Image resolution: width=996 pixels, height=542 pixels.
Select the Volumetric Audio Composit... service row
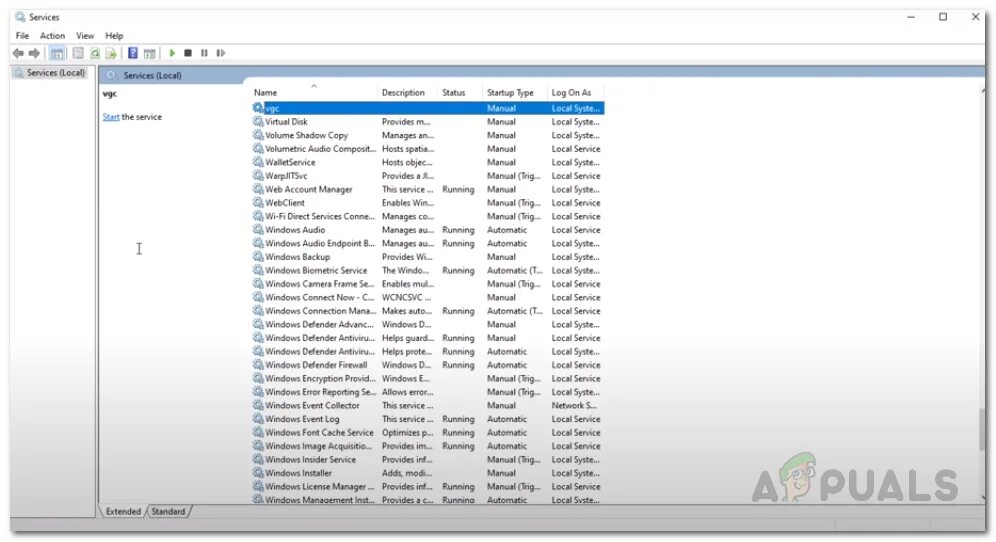(427, 149)
